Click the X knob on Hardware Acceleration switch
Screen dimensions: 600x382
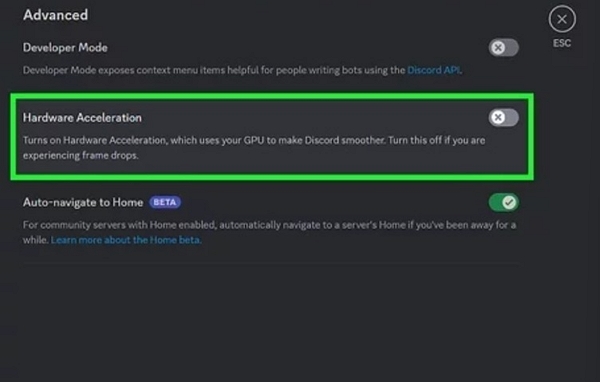[498, 118]
